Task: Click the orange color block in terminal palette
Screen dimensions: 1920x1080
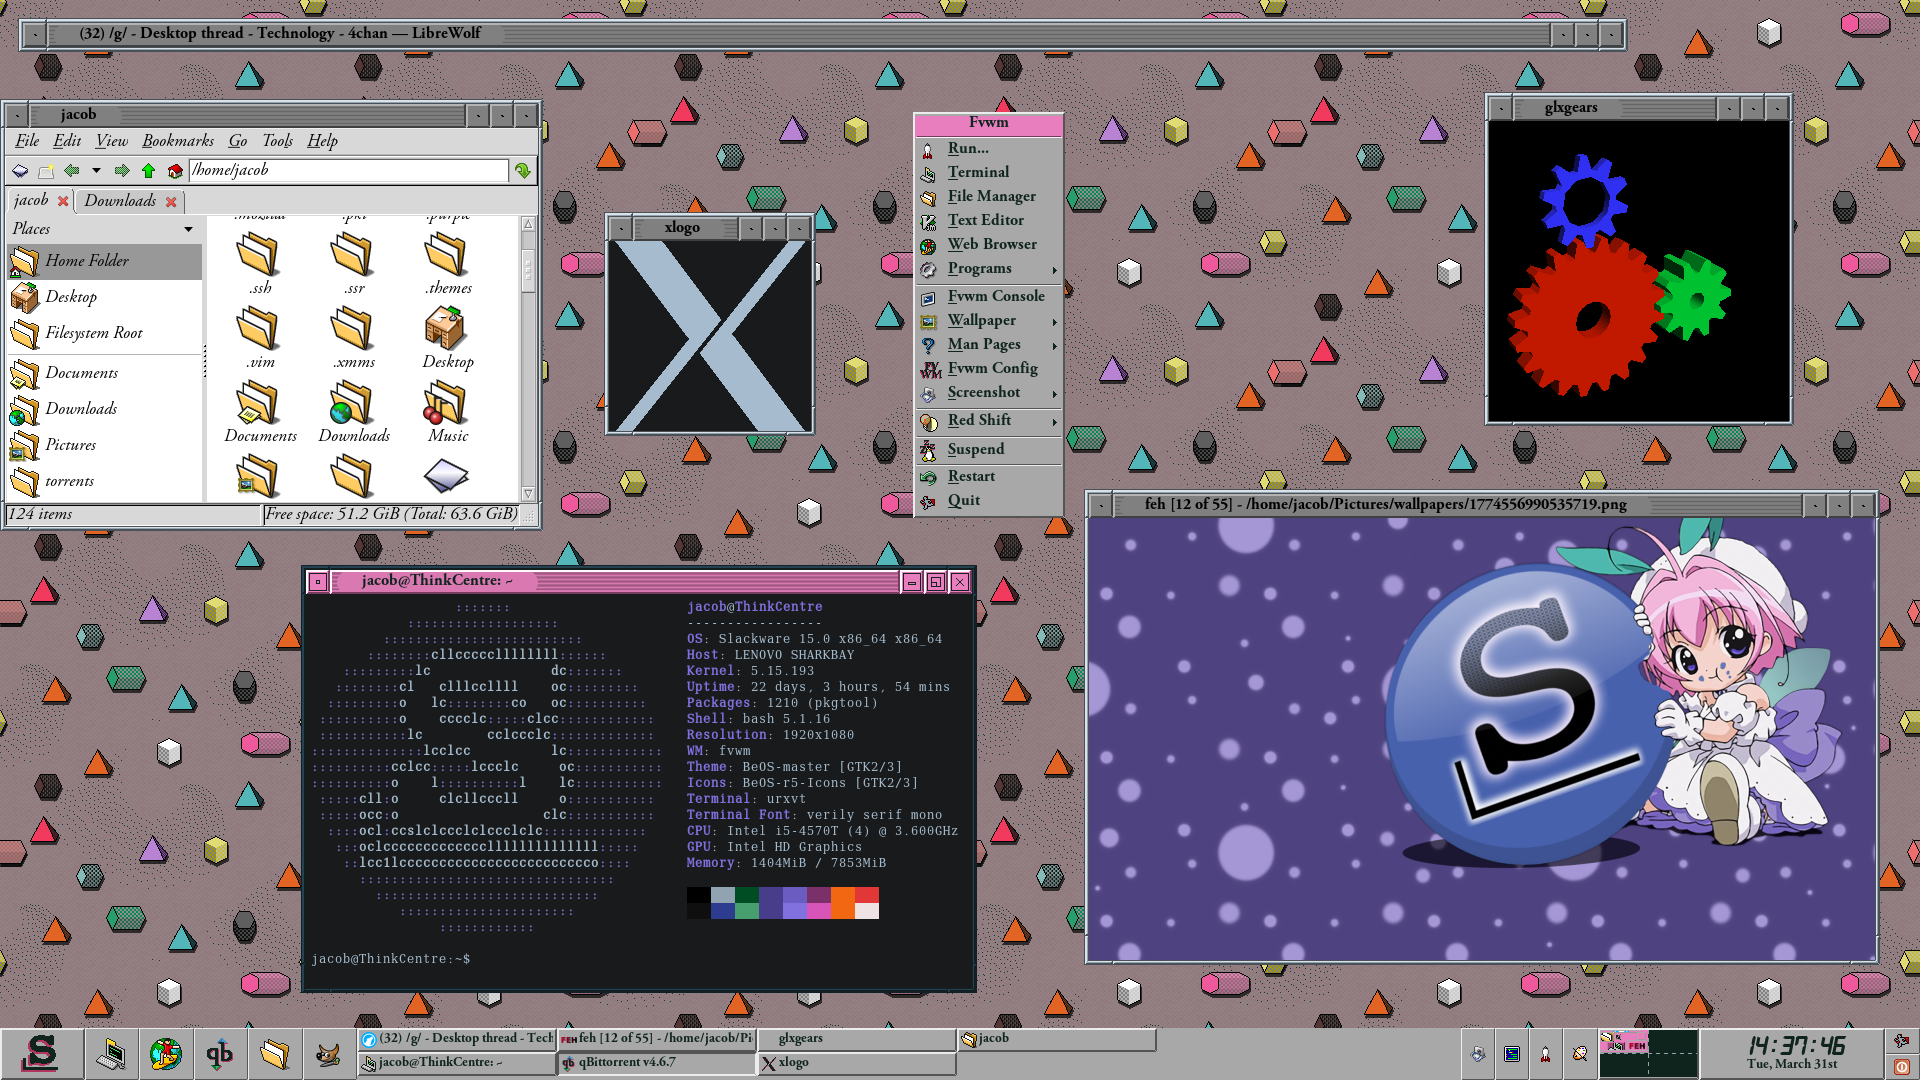Action: [x=842, y=903]
